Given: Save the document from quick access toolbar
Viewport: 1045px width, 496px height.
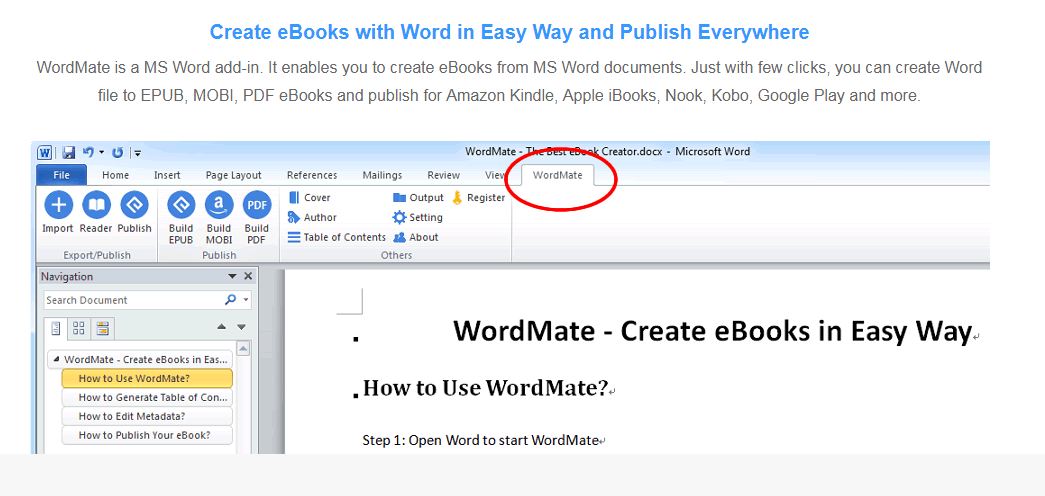Looking at the screenshot, I should click(69, 153).
